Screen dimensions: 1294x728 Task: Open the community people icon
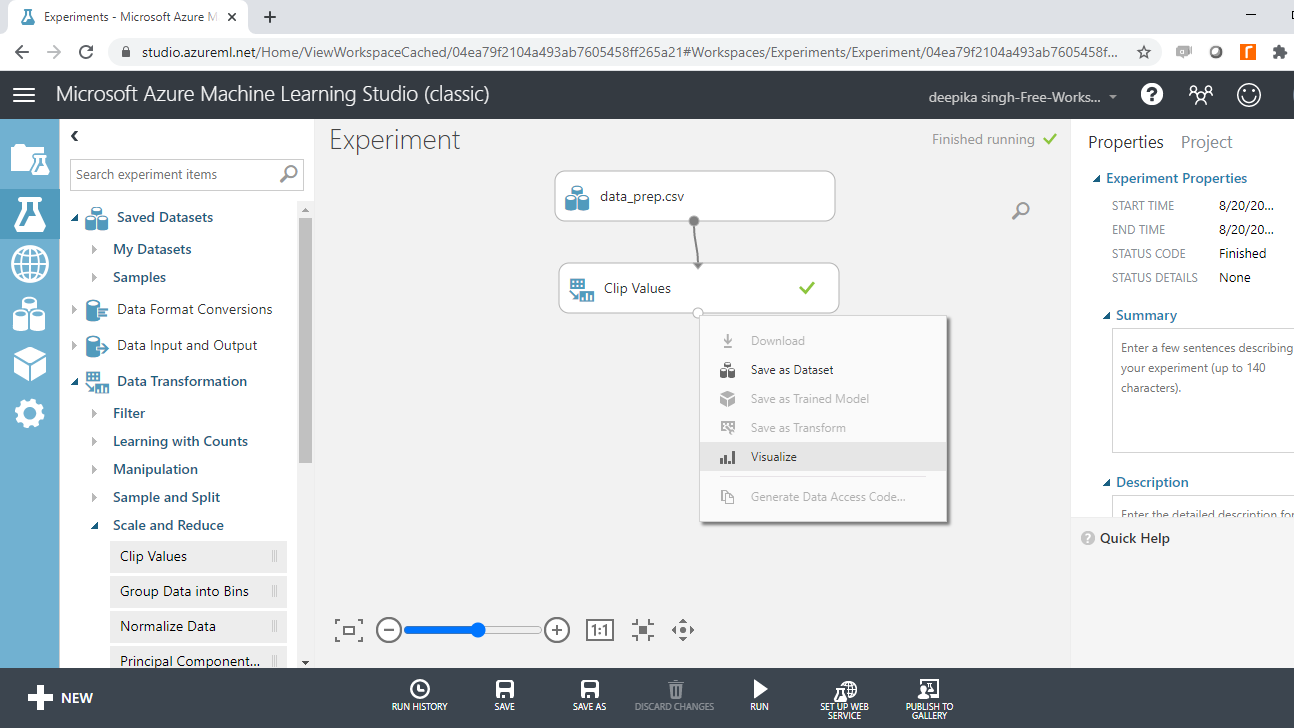(1201, 94)
